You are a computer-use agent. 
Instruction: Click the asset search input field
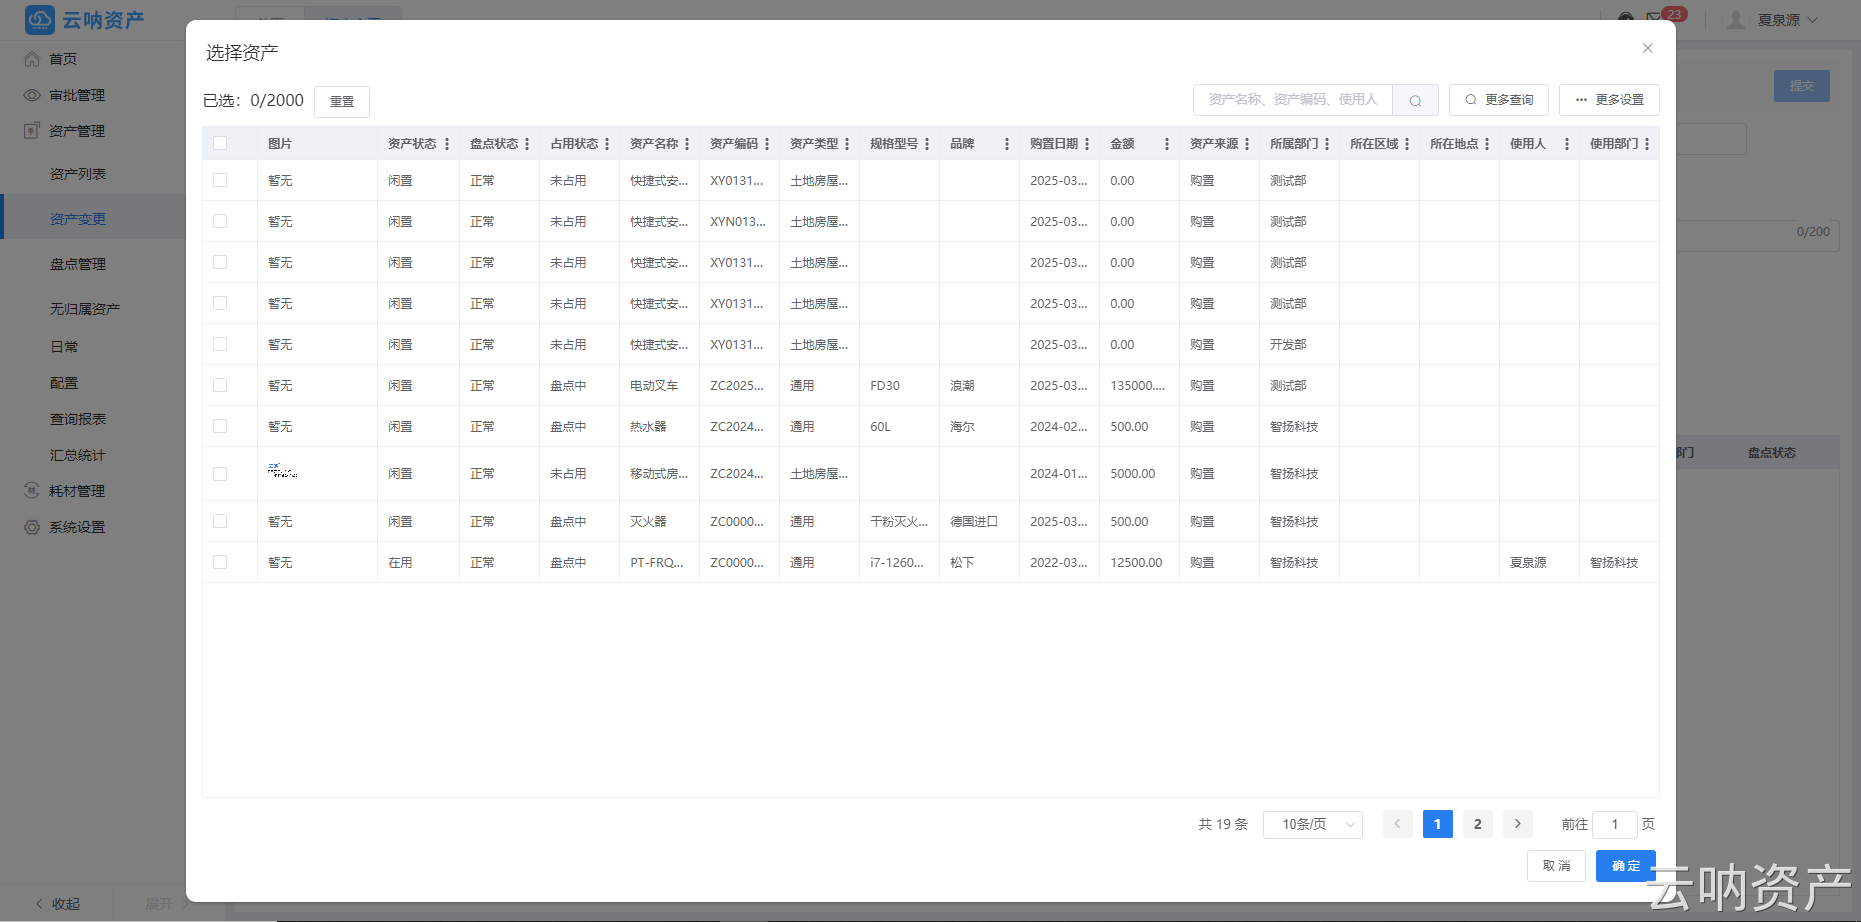(1293, 100)
